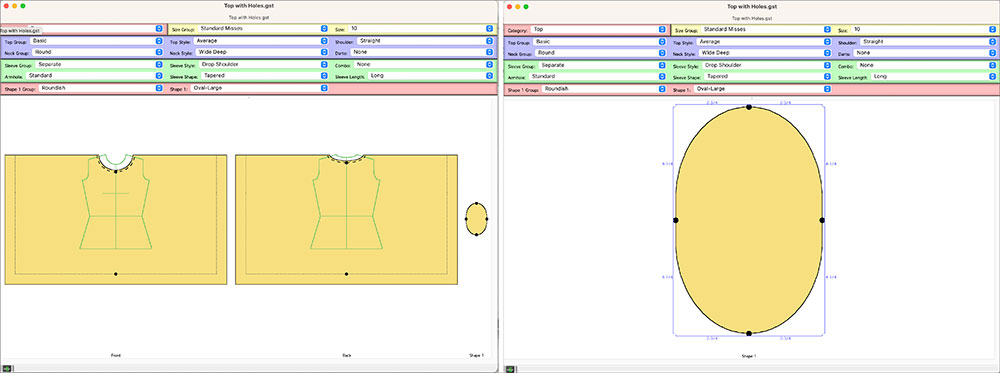The height and width of the screenshot is (373, 1000).
Task: Open Armhole dropdown in the Front/Back window
Action: (94, 75)
